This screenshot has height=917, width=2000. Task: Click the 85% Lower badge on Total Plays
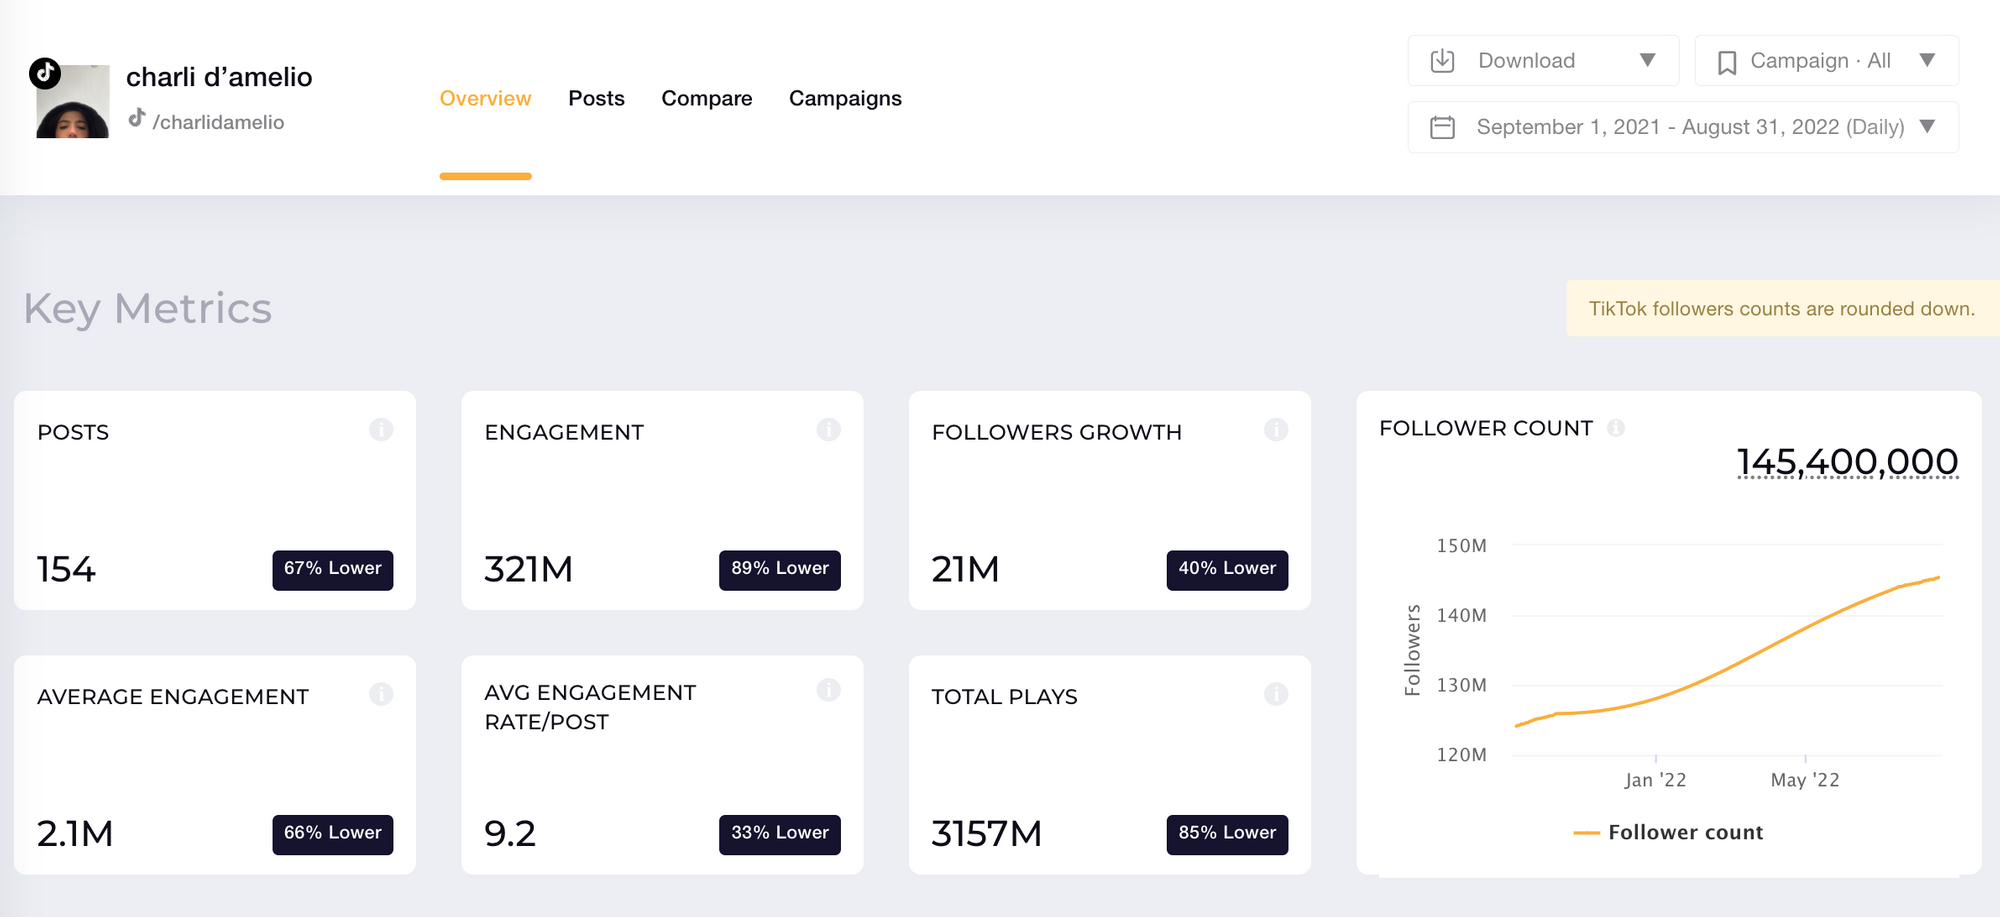click(x=1227, y=834)
